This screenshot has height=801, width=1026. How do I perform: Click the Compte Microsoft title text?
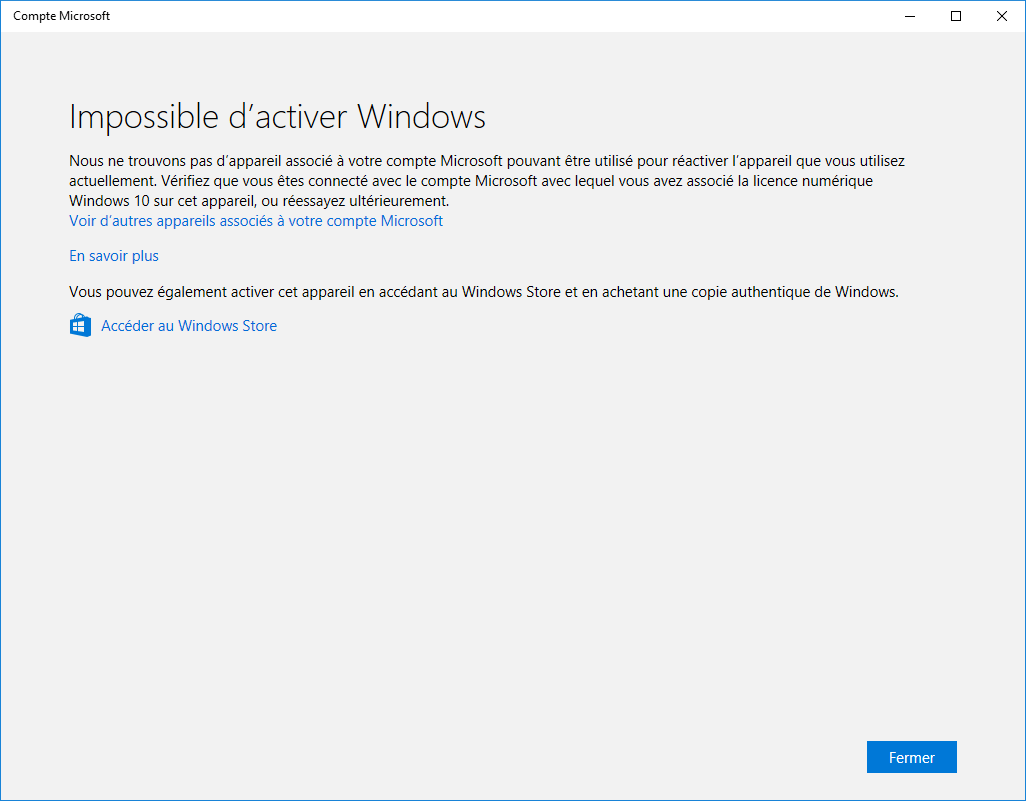click(x=62, y=16)
